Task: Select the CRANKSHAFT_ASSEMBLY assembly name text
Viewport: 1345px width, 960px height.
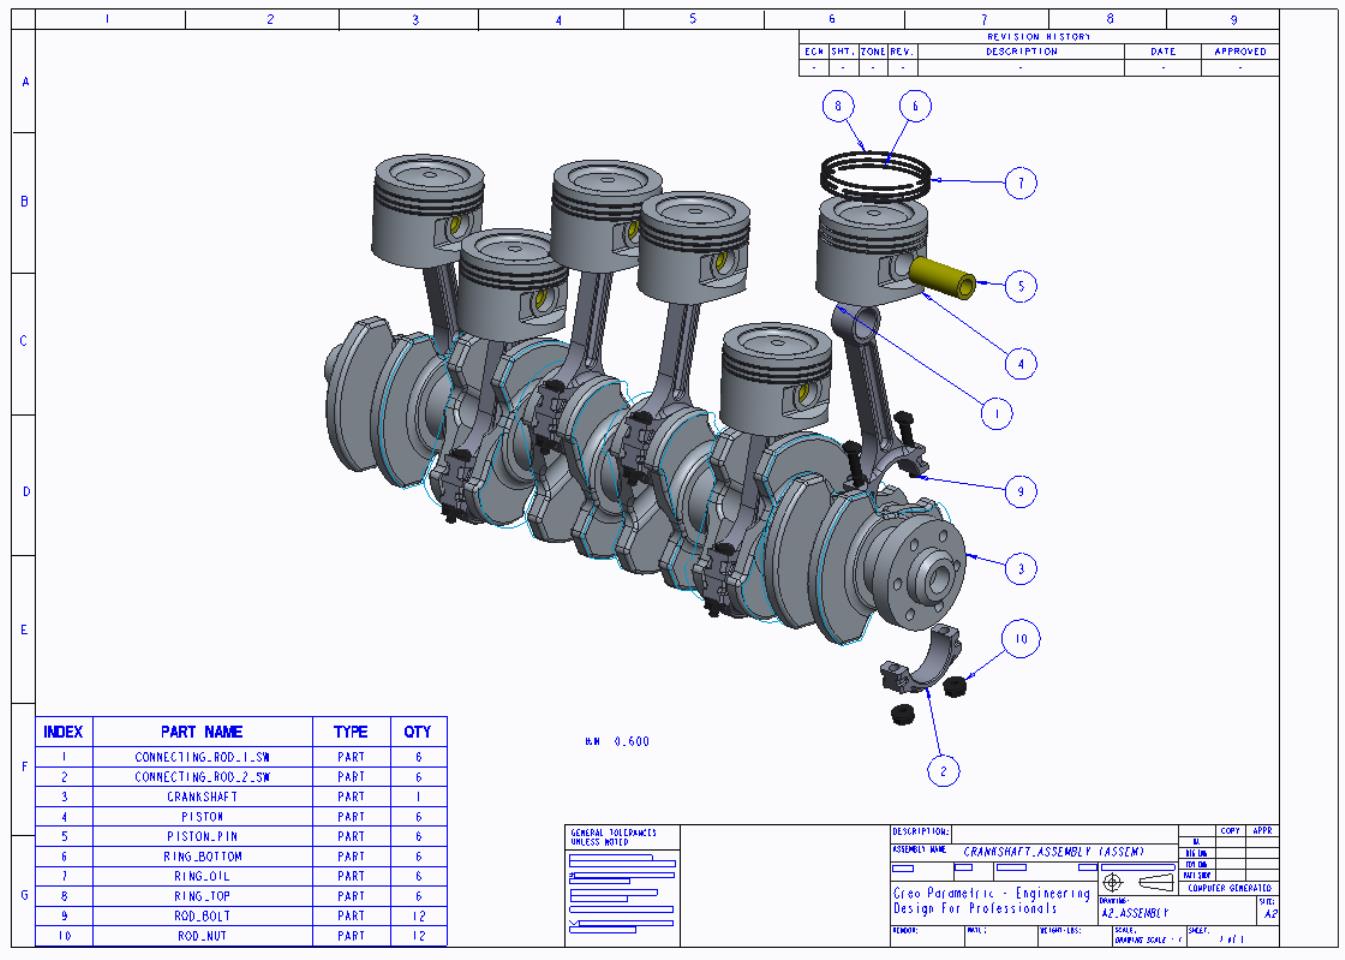Action: pyautogui.click(x=1053, y=852)
